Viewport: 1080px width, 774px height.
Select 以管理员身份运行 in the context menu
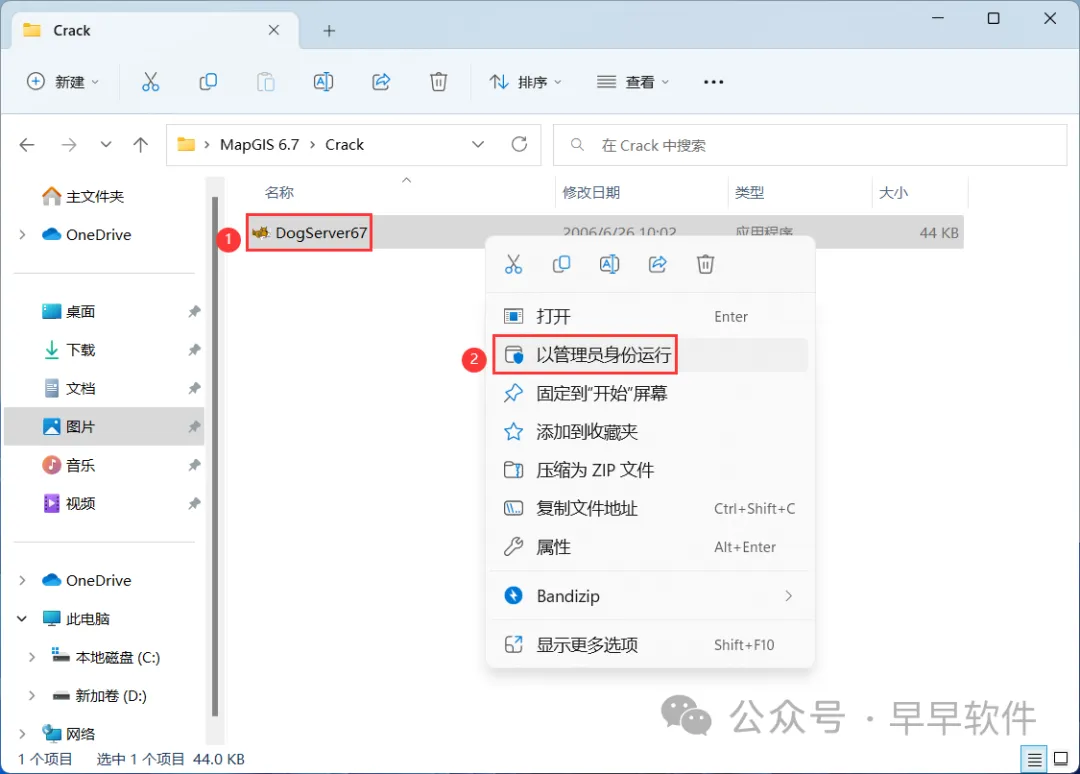(650, 355)
